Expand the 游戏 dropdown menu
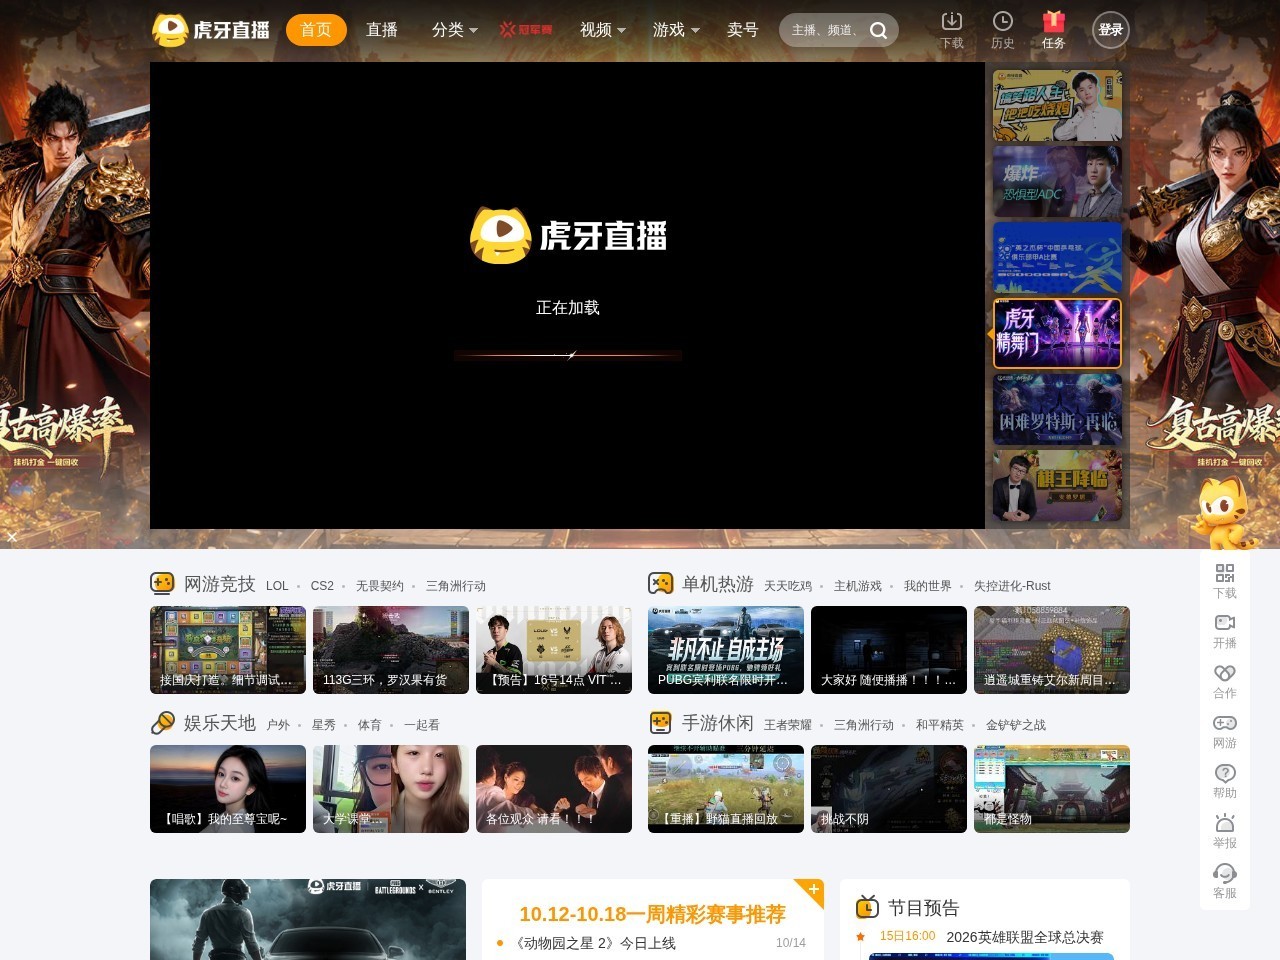Viewport: 1280px width, 960px height. [x=676, y=30]
